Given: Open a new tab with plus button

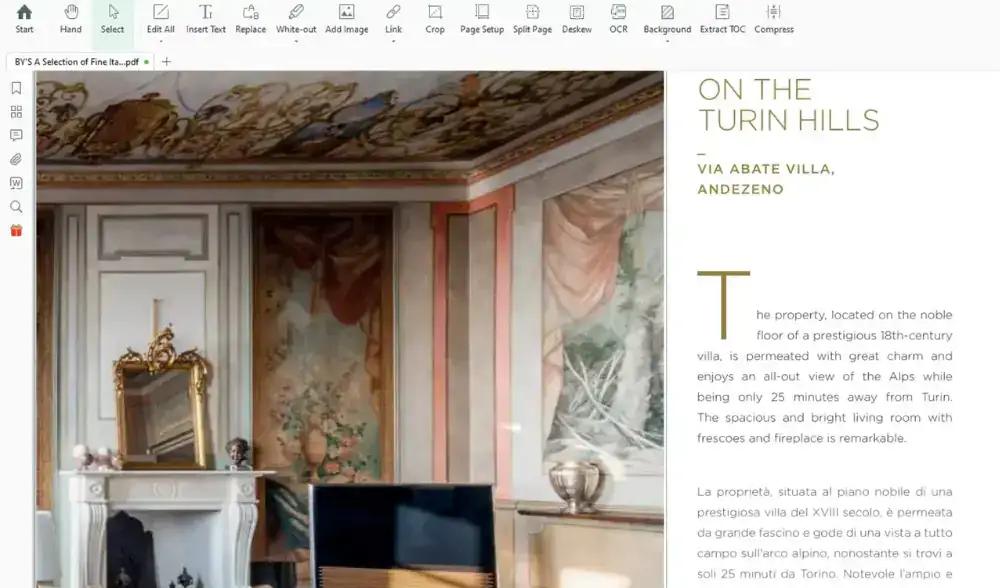Looking at the screenshot, I should coord(166,62).
